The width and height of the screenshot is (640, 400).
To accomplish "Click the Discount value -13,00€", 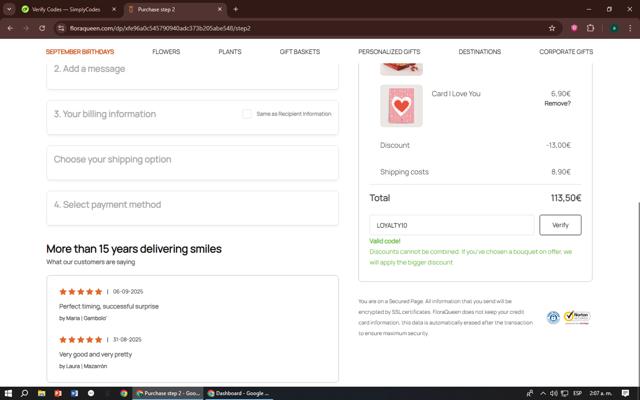I will (558, 145).
